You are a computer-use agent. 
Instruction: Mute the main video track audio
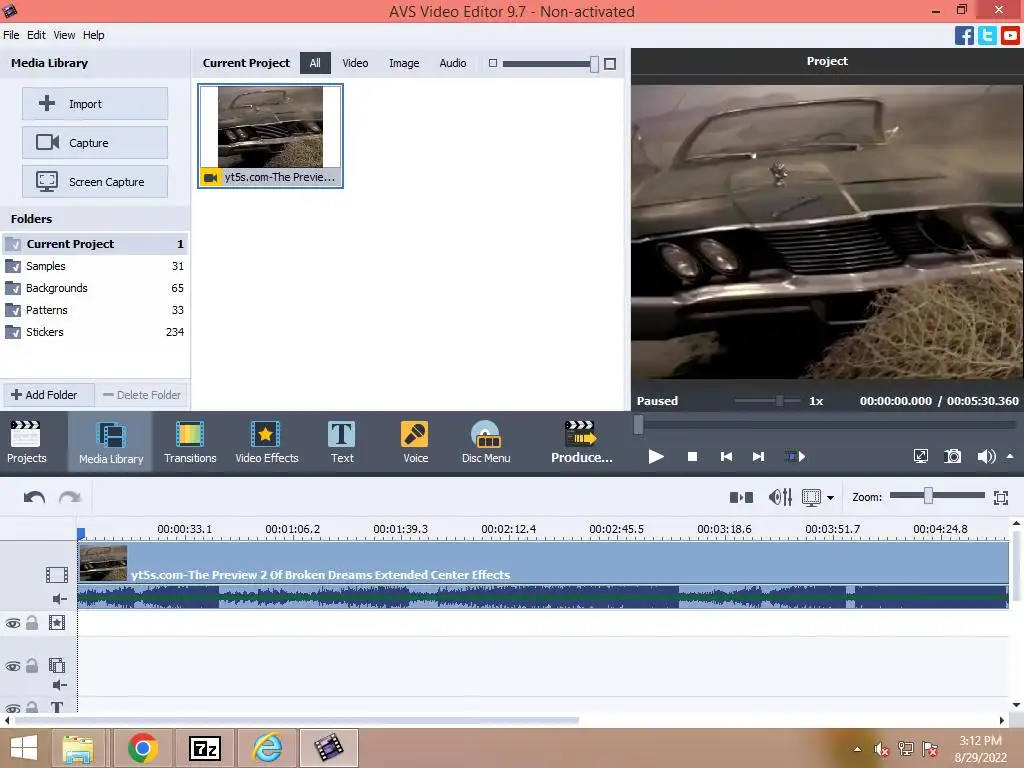(x=59, y=599)
